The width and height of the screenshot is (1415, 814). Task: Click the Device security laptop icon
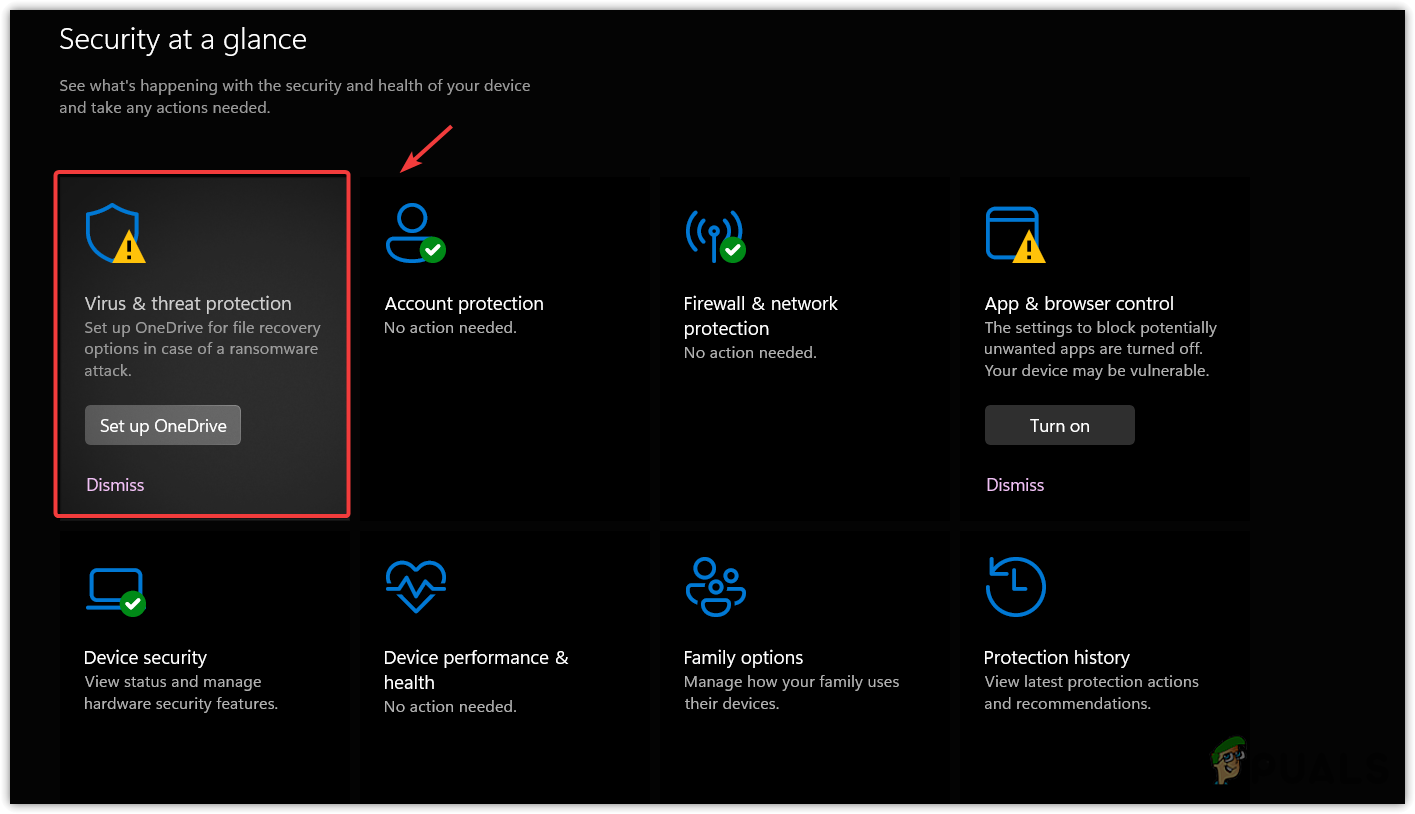[x=115, y=588]
